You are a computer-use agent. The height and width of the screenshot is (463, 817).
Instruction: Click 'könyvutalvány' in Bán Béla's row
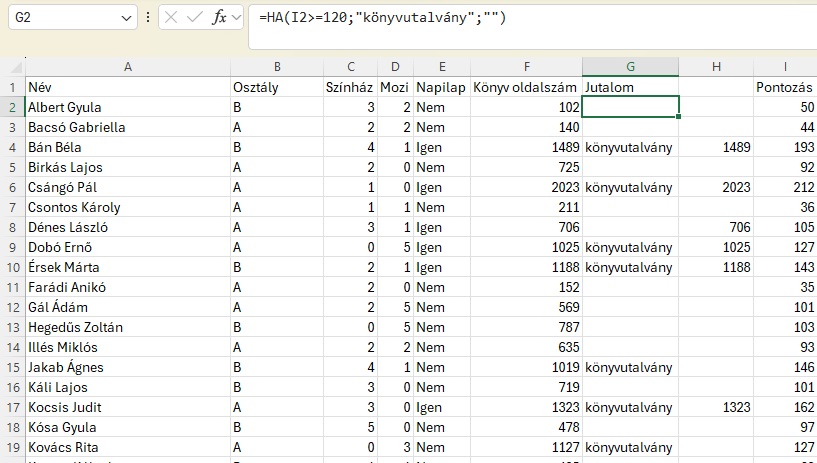pos(629,147)
